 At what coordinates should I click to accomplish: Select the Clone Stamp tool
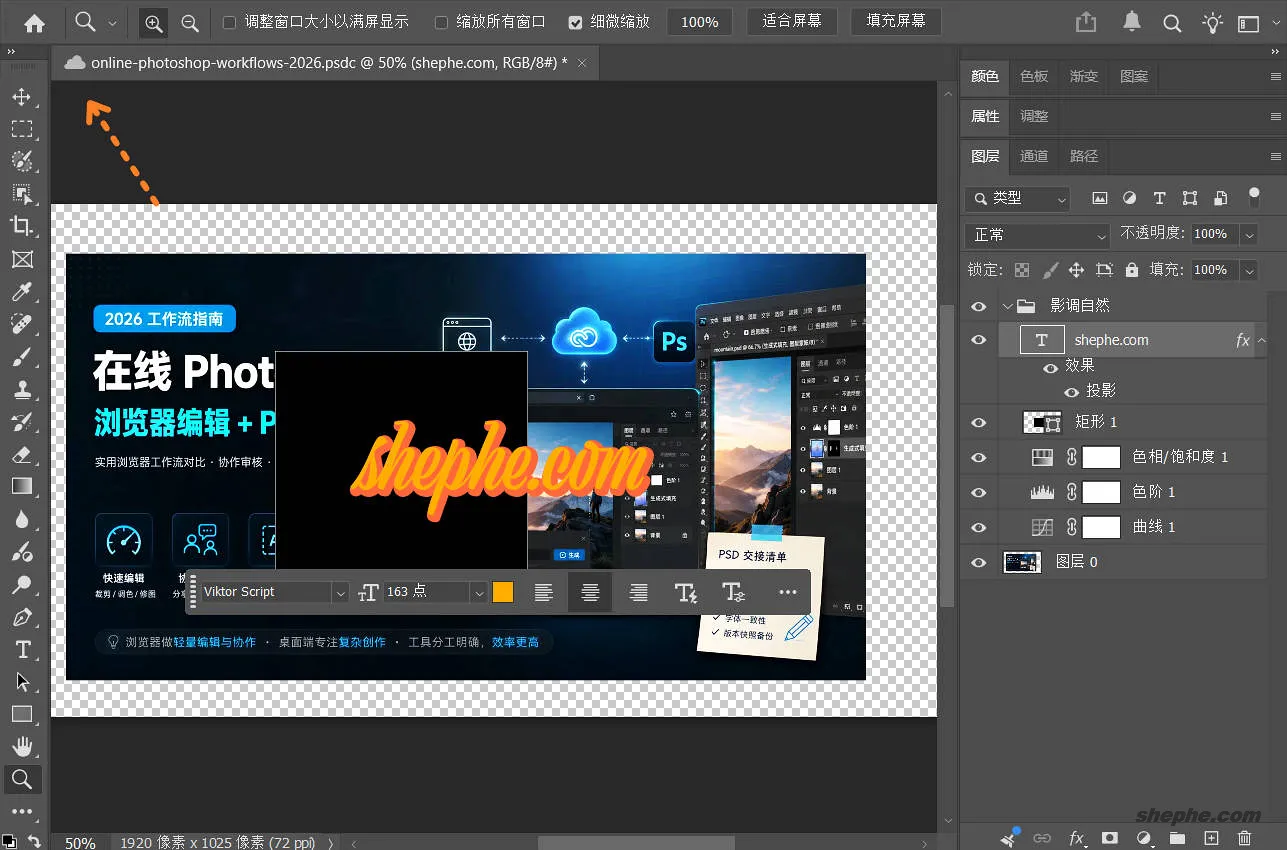click(x=21, y=389)
